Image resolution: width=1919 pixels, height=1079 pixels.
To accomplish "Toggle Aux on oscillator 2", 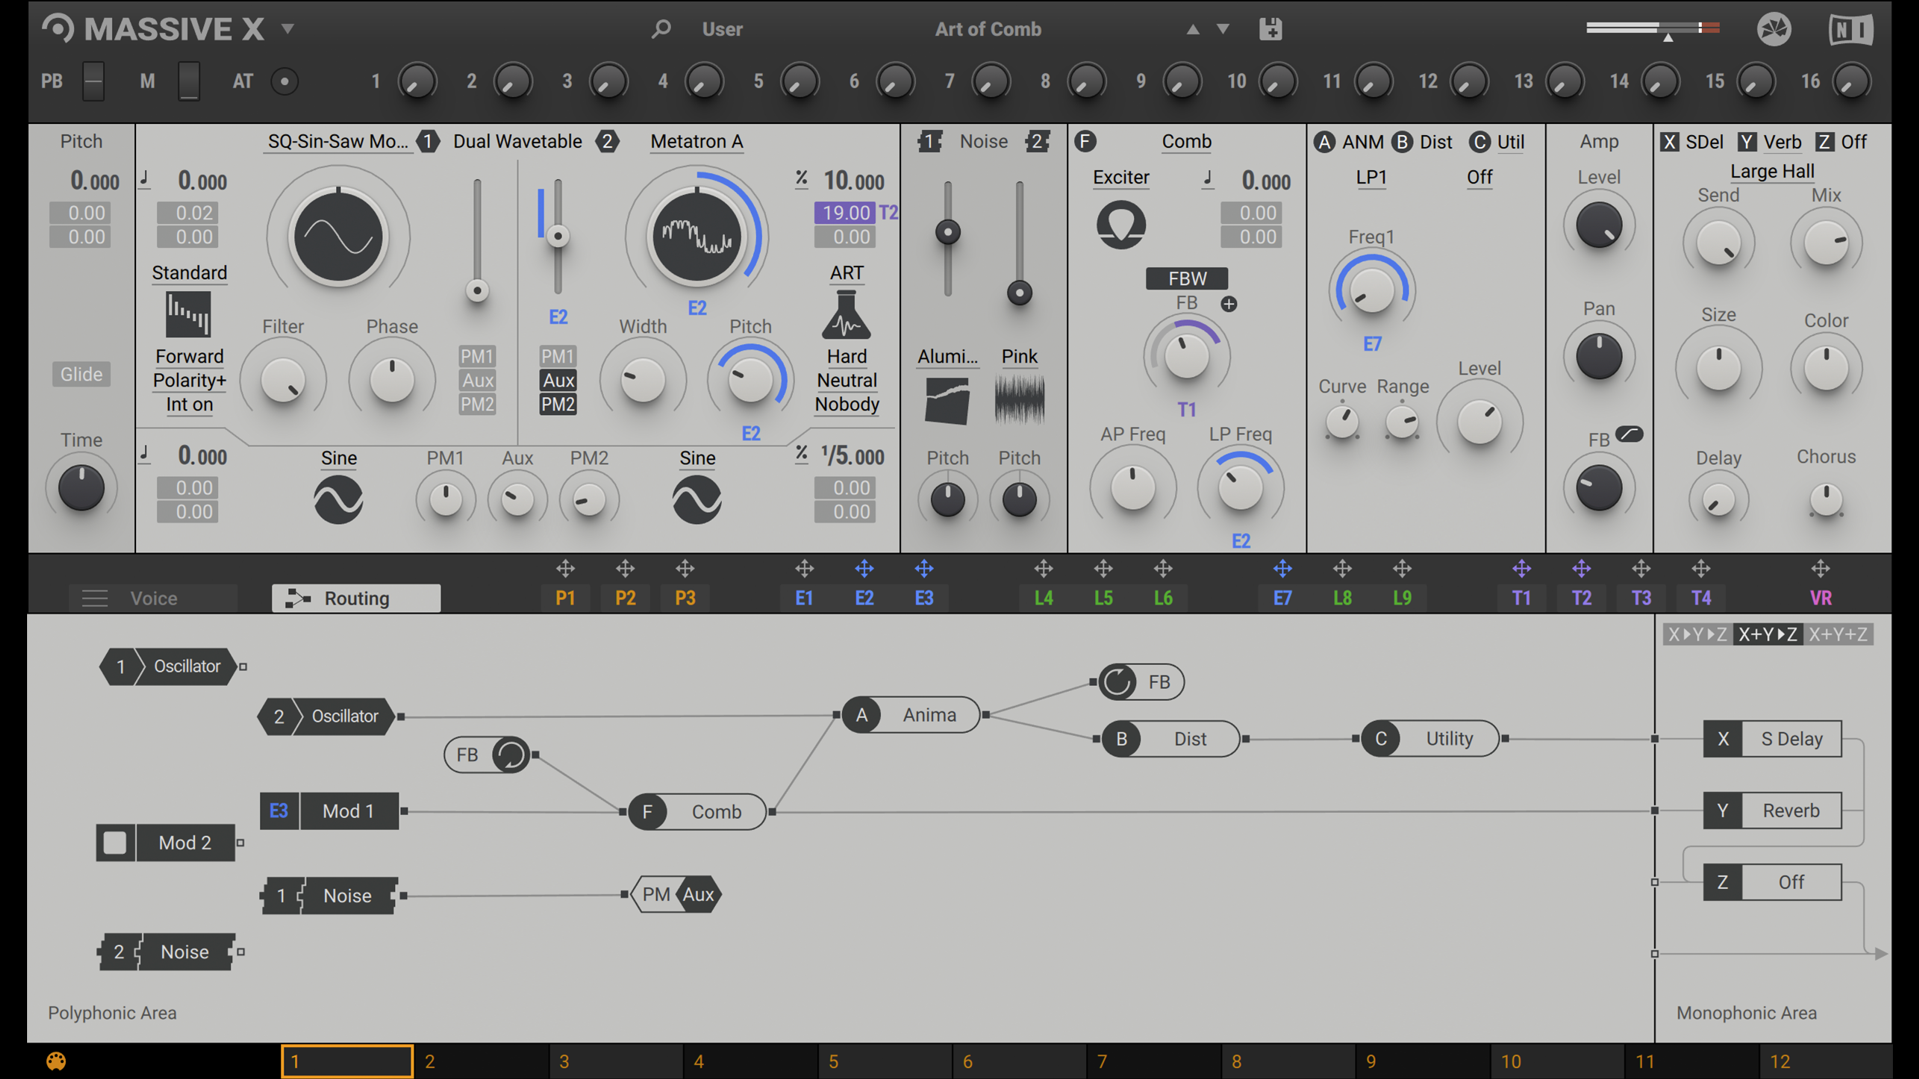I will 557,380.
